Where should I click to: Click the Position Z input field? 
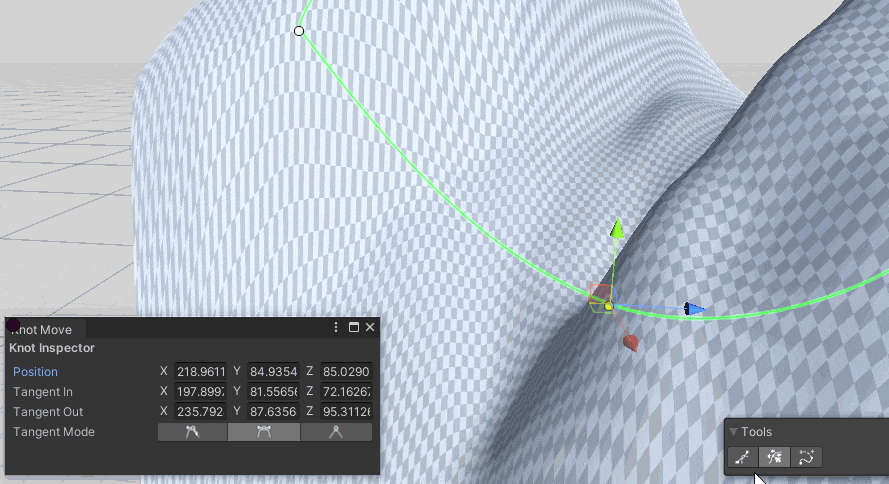[346, 372]
